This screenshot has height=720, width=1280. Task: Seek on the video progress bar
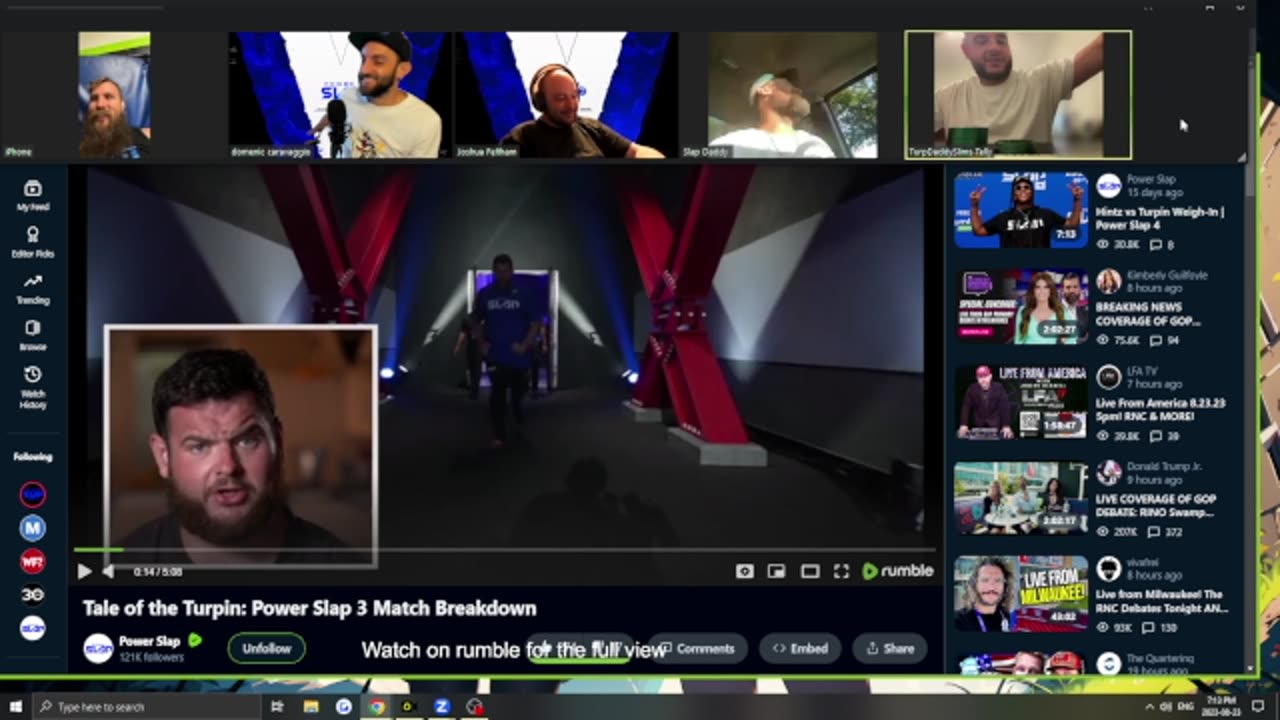[505, 550]
